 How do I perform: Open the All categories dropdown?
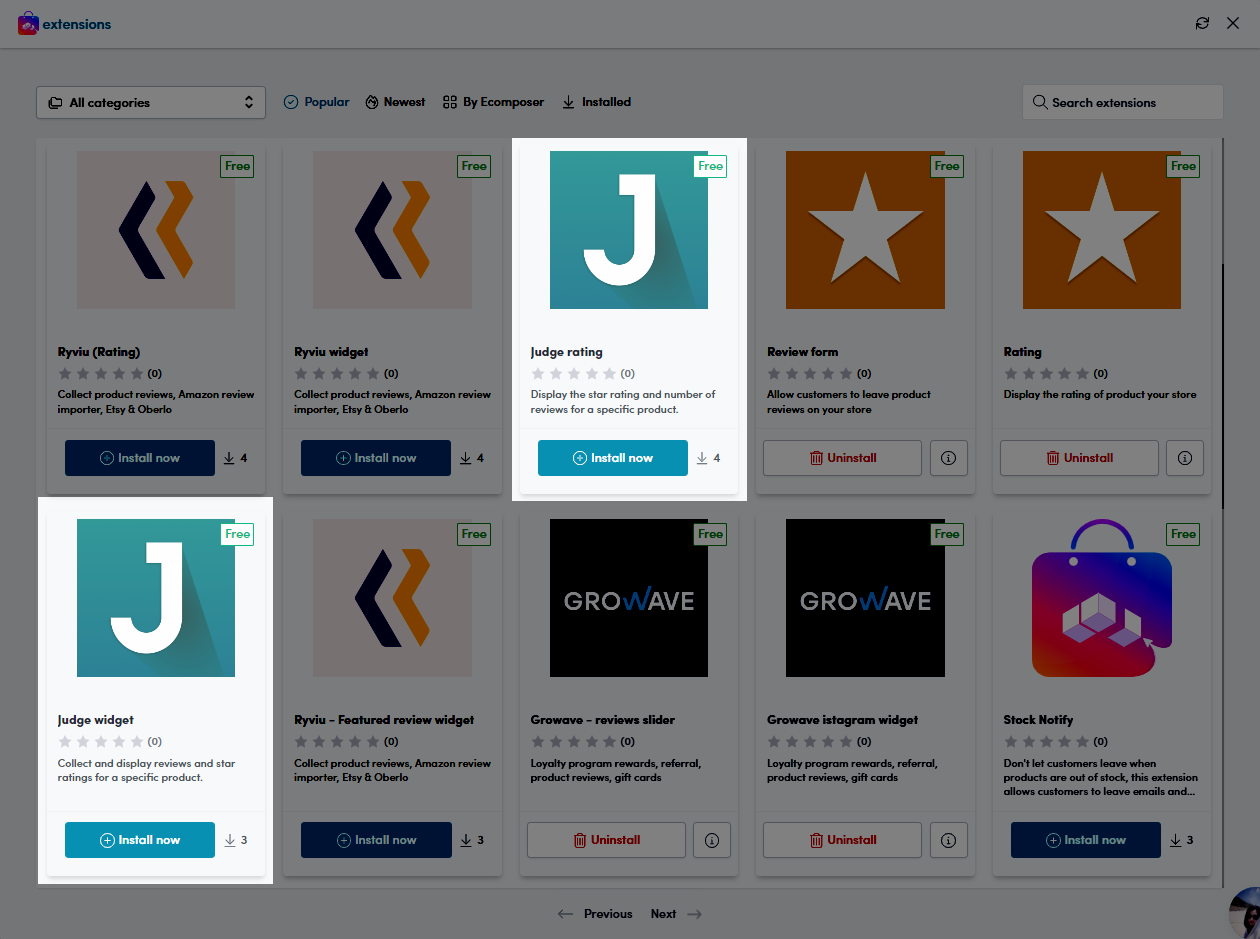[151, 102]
